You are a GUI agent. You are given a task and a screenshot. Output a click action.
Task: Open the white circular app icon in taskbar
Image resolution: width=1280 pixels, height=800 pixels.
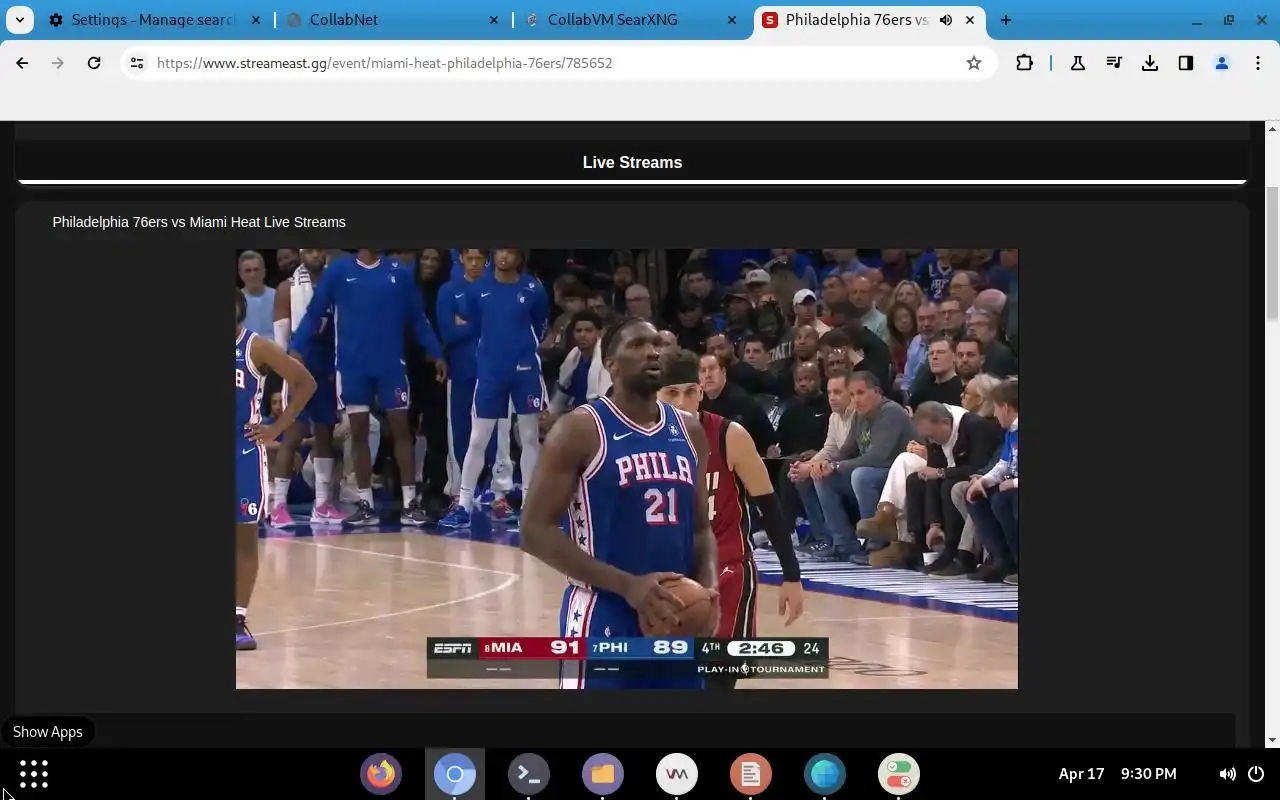pyautogui.click(x=677, y=774)
